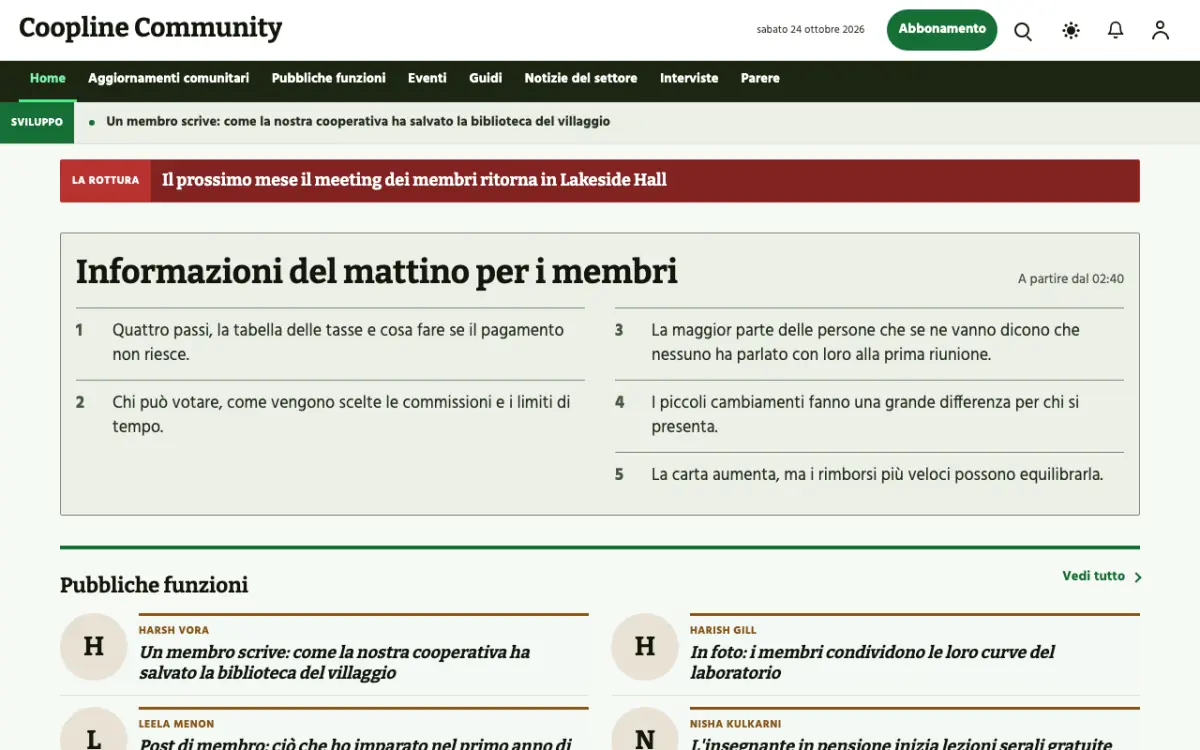Click the chevron arrow beside Vedi tutto

[1138, 577]
